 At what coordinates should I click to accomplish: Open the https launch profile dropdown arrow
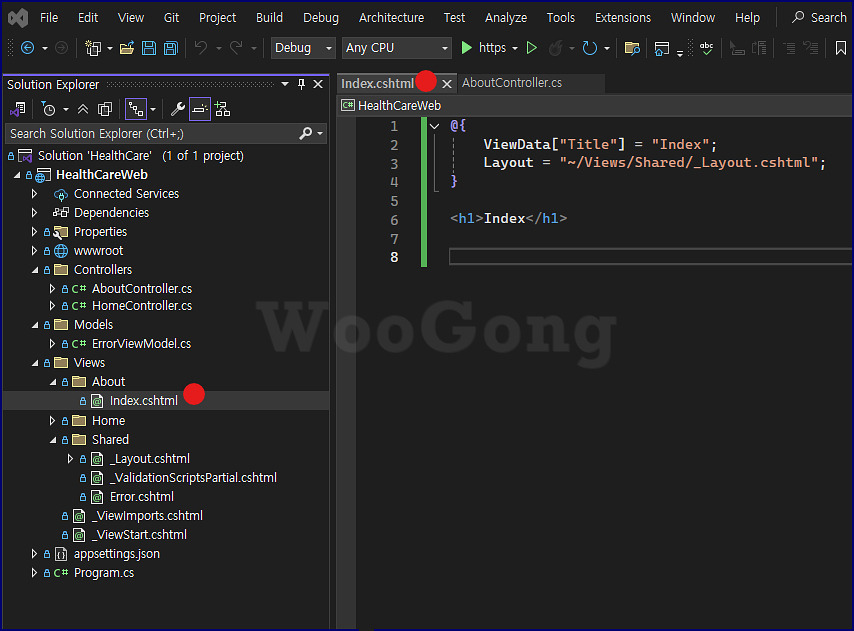[515, 48]
